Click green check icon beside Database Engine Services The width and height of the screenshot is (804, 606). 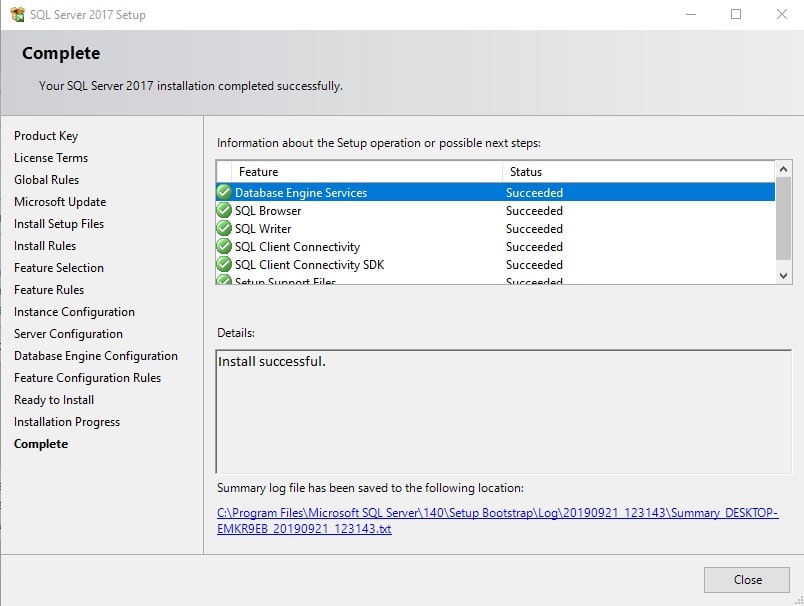(224, 193)
